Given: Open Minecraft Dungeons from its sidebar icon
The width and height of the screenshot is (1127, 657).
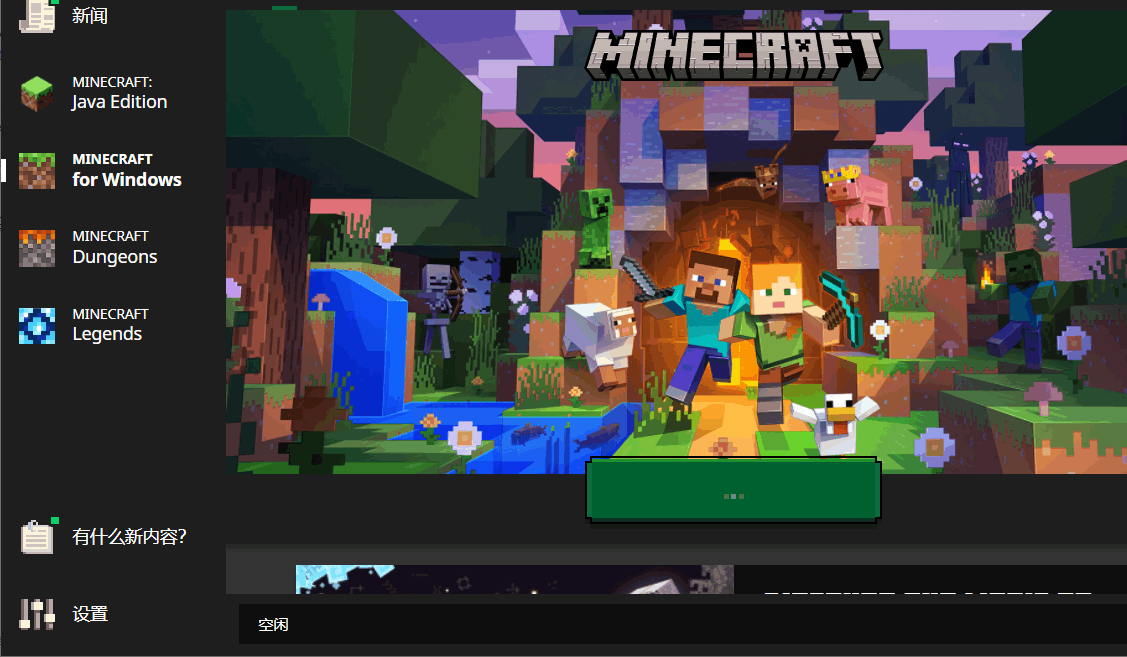Looking at the screenshot, I should click(37, 249).
